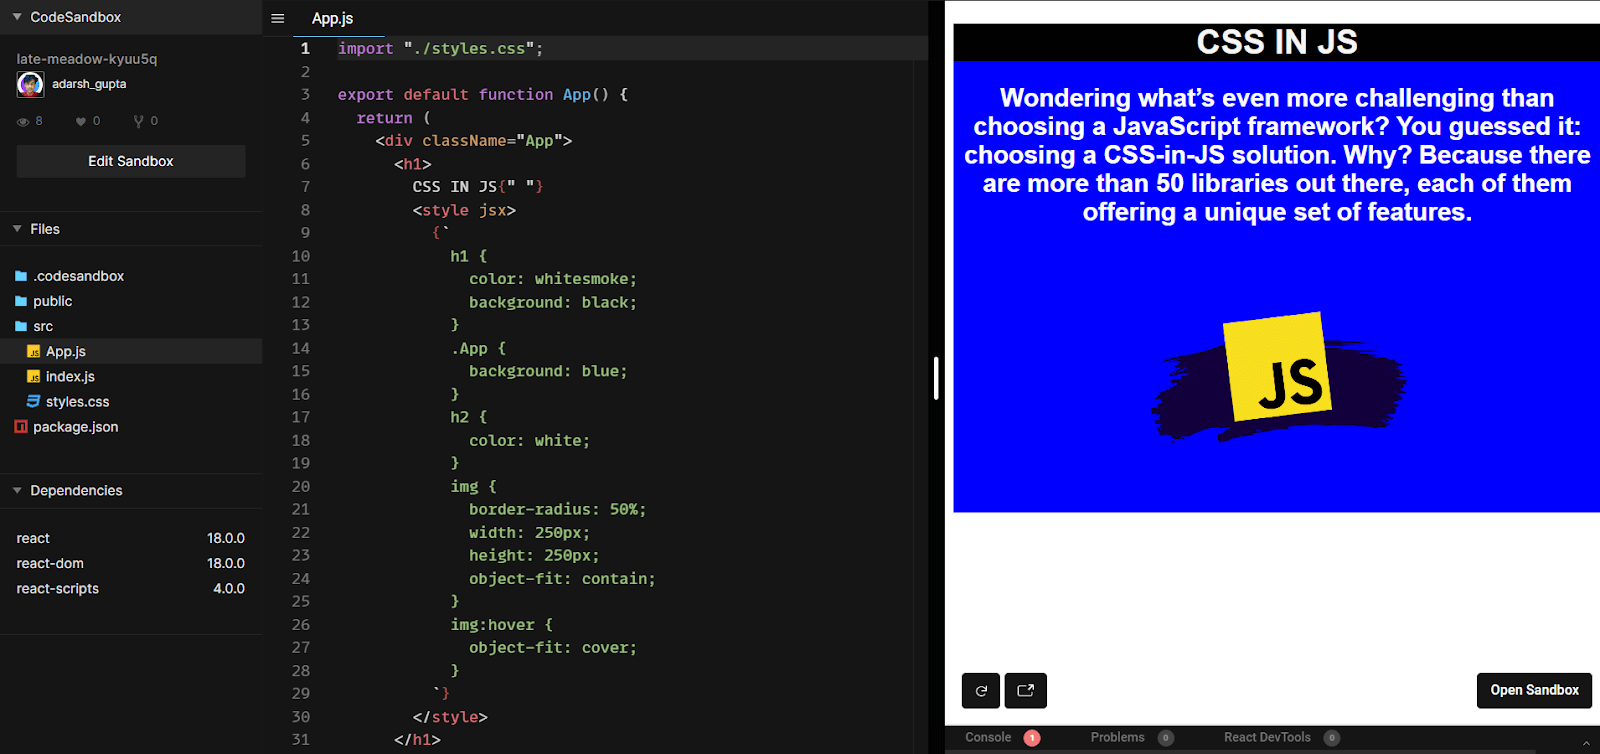Click the 'border-radius: 50%;' code line
Screen dimensions: 1600x754
[557, 509]
